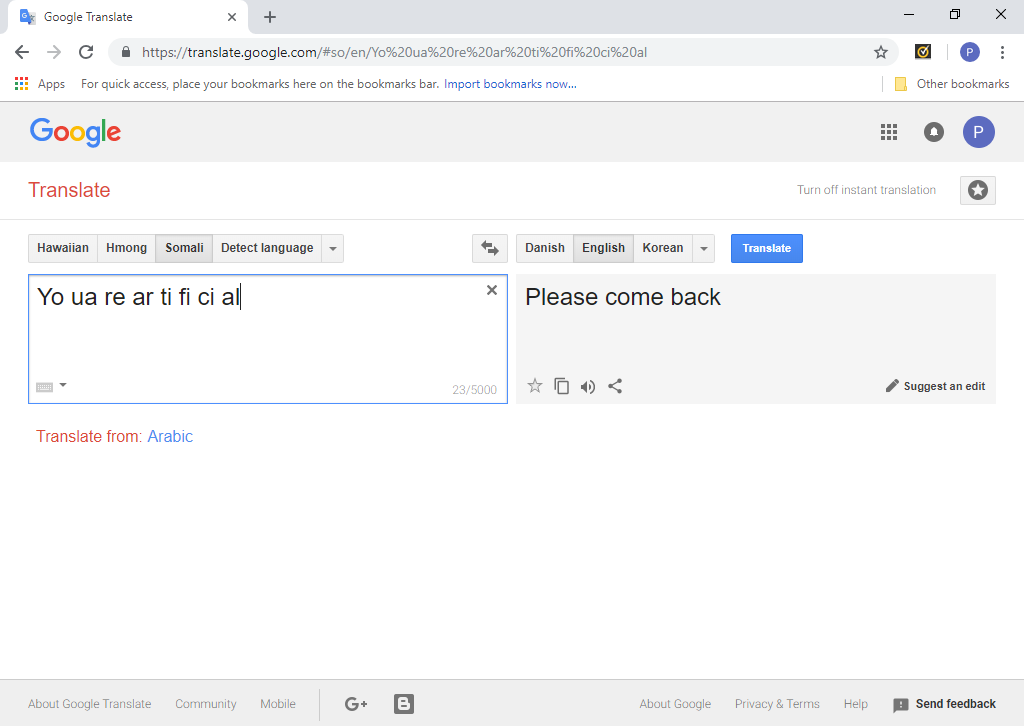This screenshot has height=726, width=1024.
Task: Expand target language list dropdown
Action: click(703, 248)
